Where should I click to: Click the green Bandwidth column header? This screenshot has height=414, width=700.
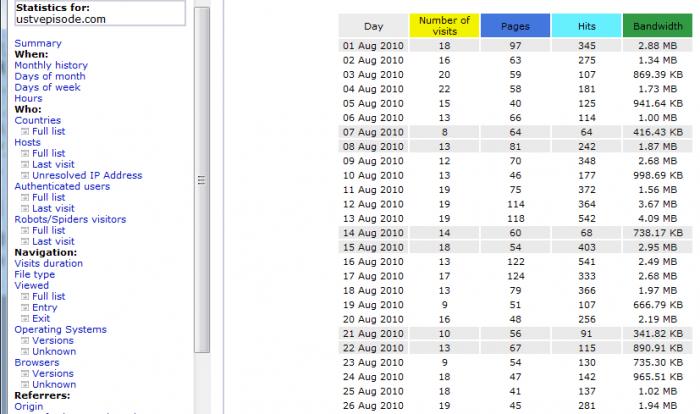pos(658,26)
